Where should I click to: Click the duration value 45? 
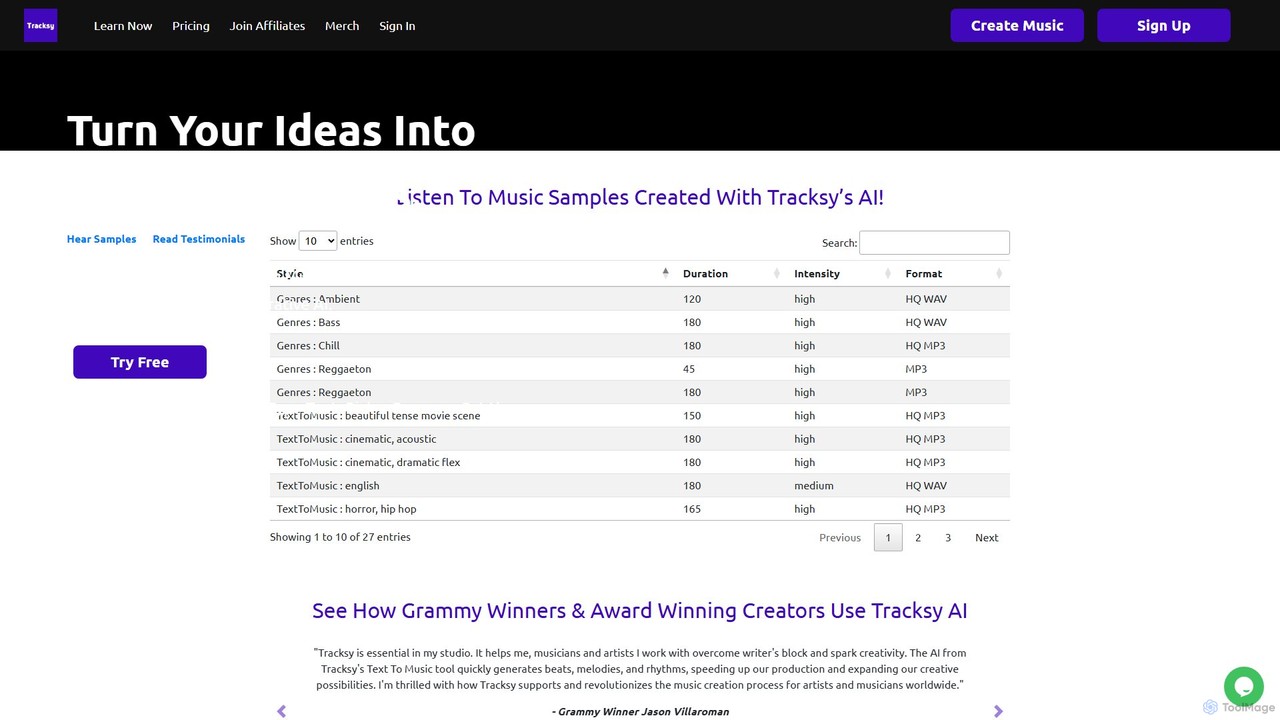(x=689, y=369)
